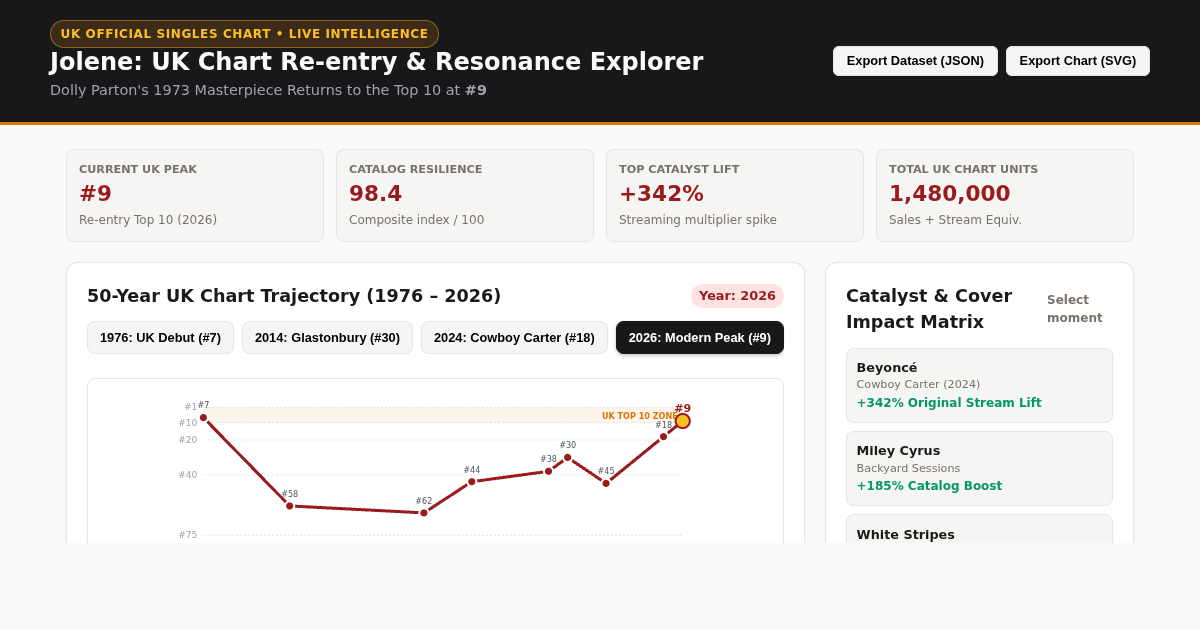Select the 2026: Modern Peak (#9) tab

pos(700,338)
